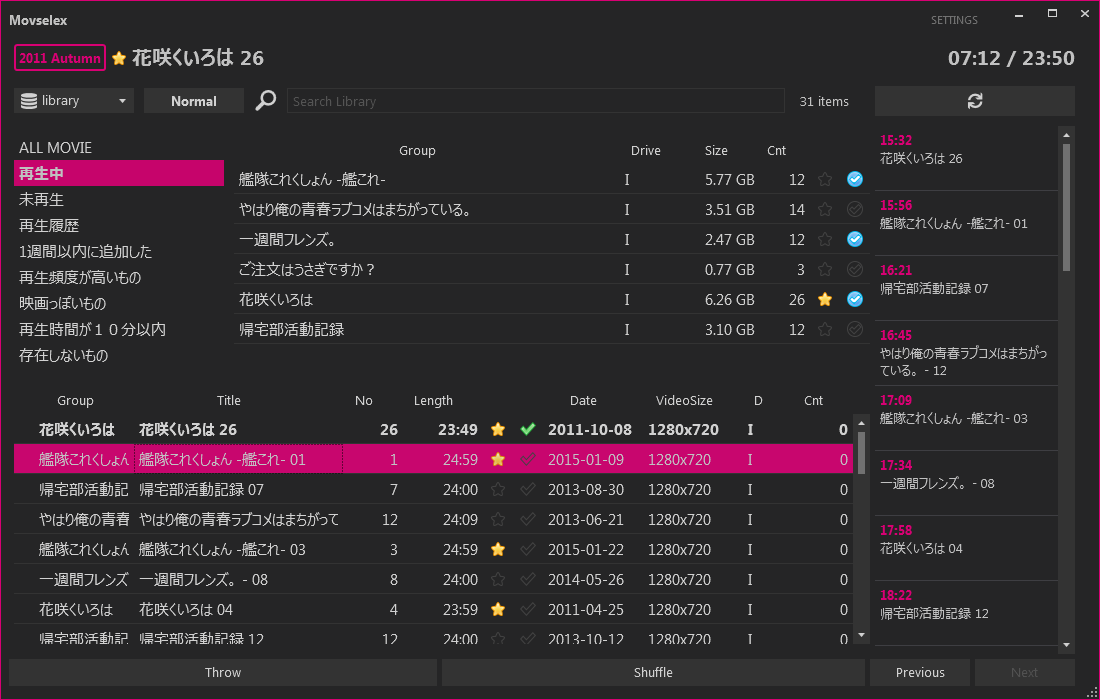Select the 一週間フレンズ。 group row
1100x700 pixels.
pyautogui.click(x=551, y=240)
